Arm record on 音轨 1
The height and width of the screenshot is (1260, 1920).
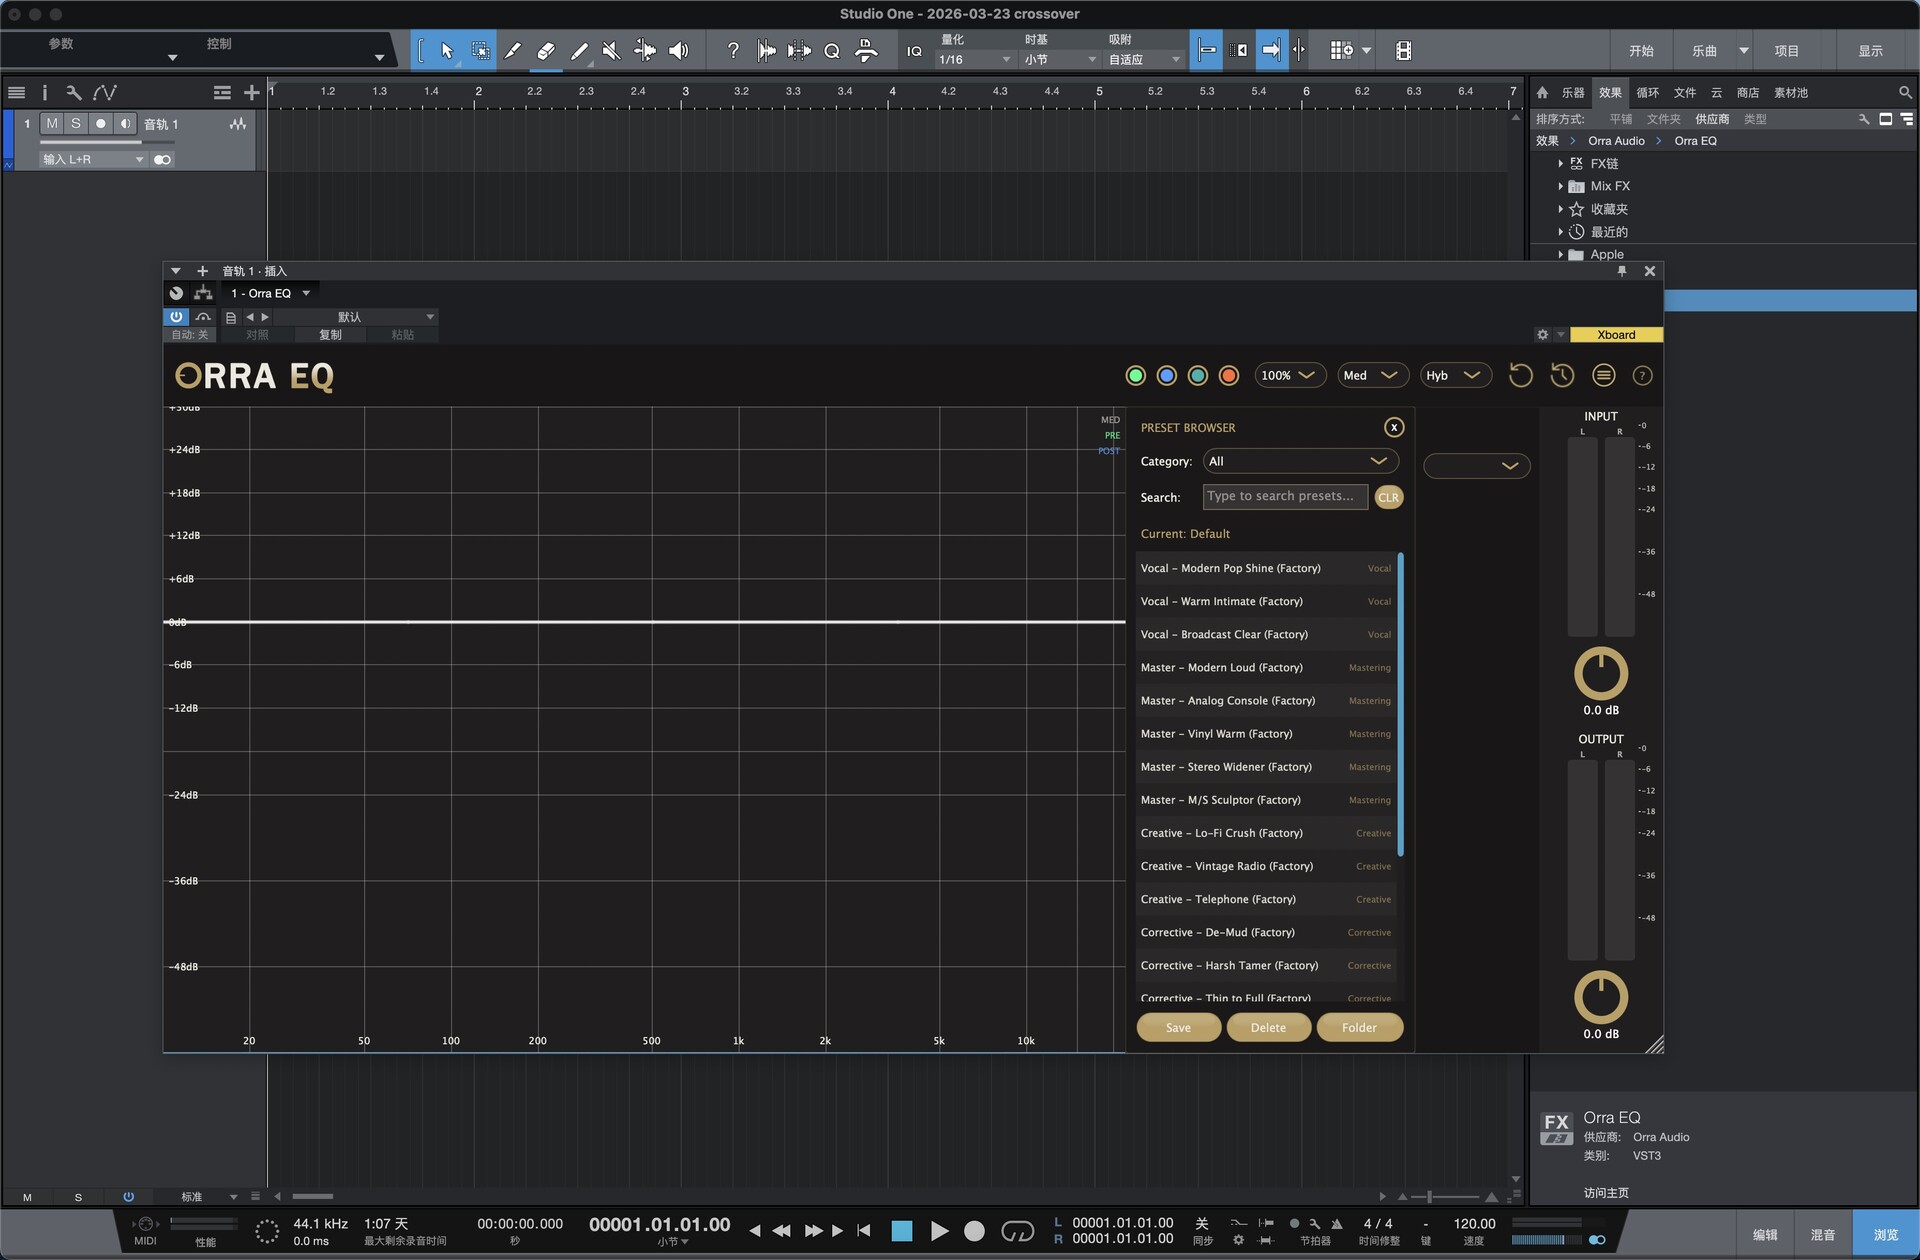pos(100,124)
